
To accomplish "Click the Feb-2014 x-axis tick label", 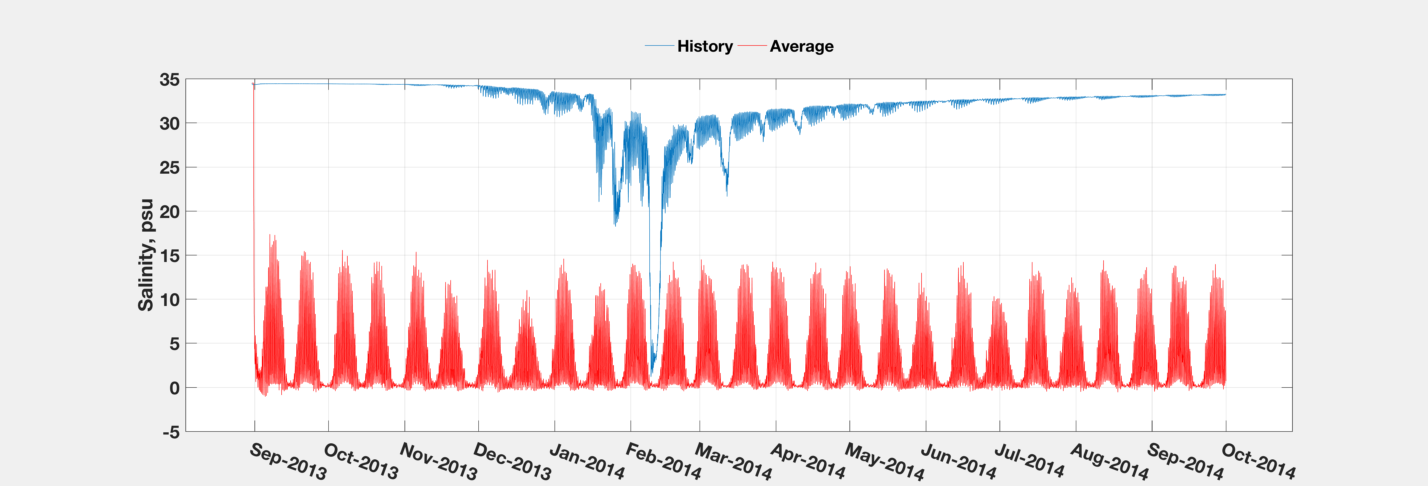I will click(662, 460).
